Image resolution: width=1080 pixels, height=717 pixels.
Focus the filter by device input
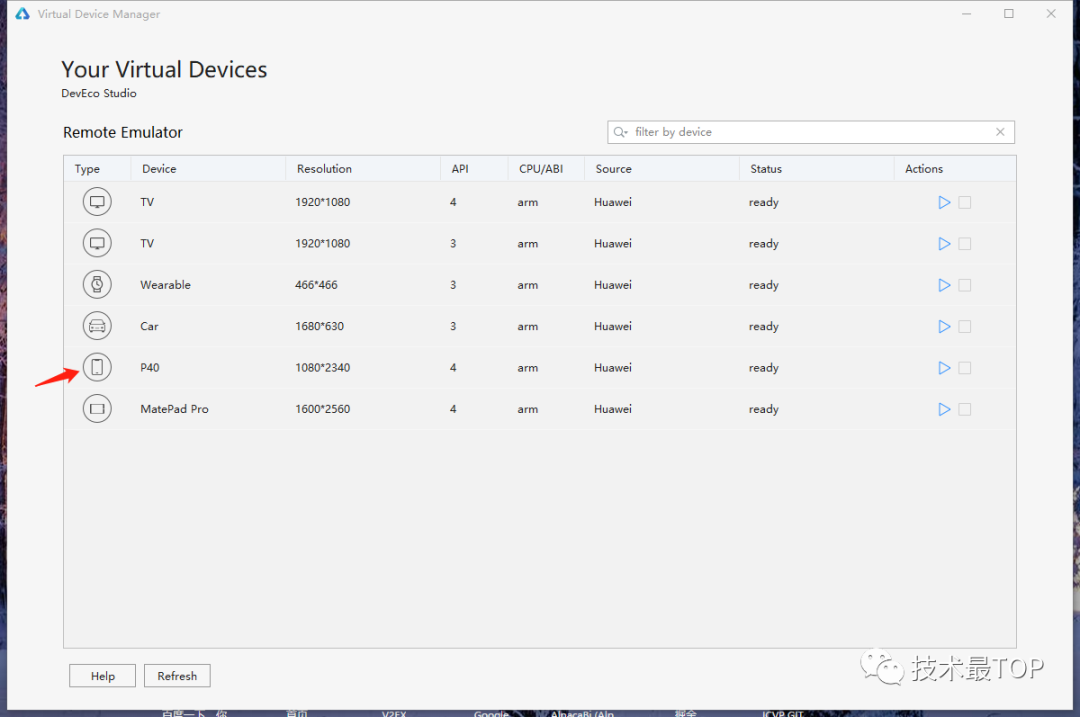[811, 132]
